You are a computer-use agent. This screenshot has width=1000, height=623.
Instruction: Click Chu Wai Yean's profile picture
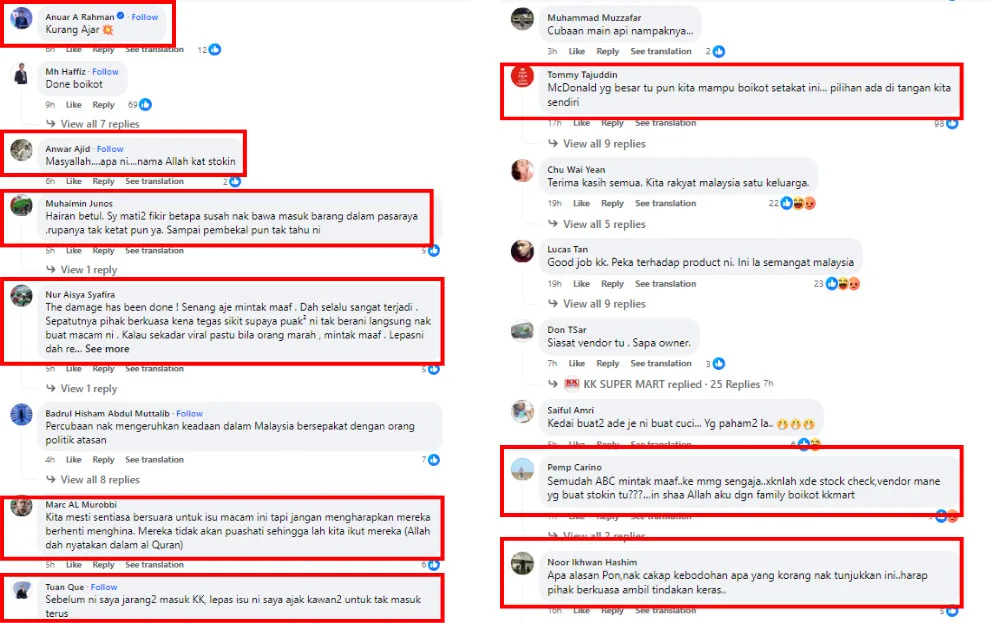click(x=522, y=171)
